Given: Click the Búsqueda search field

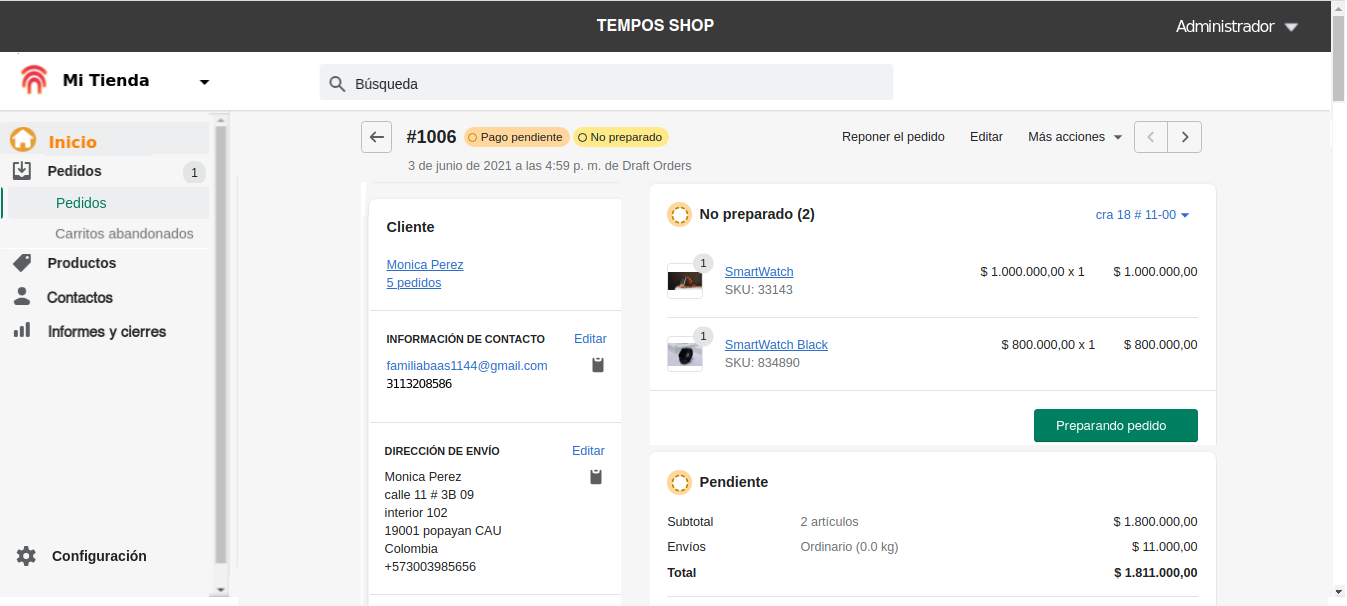Looking at the screenshot, I should [x=606, y=83].
